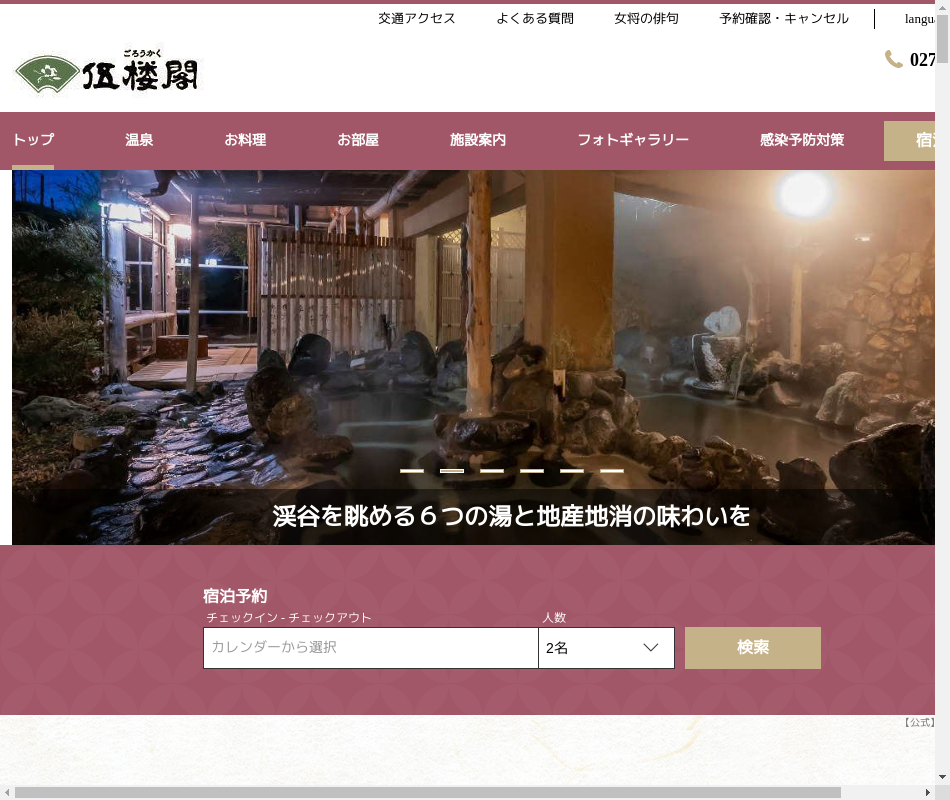Open 感染予防対策 in the navigation
This screenshot has width=950, height=800.
coord(802,140)
